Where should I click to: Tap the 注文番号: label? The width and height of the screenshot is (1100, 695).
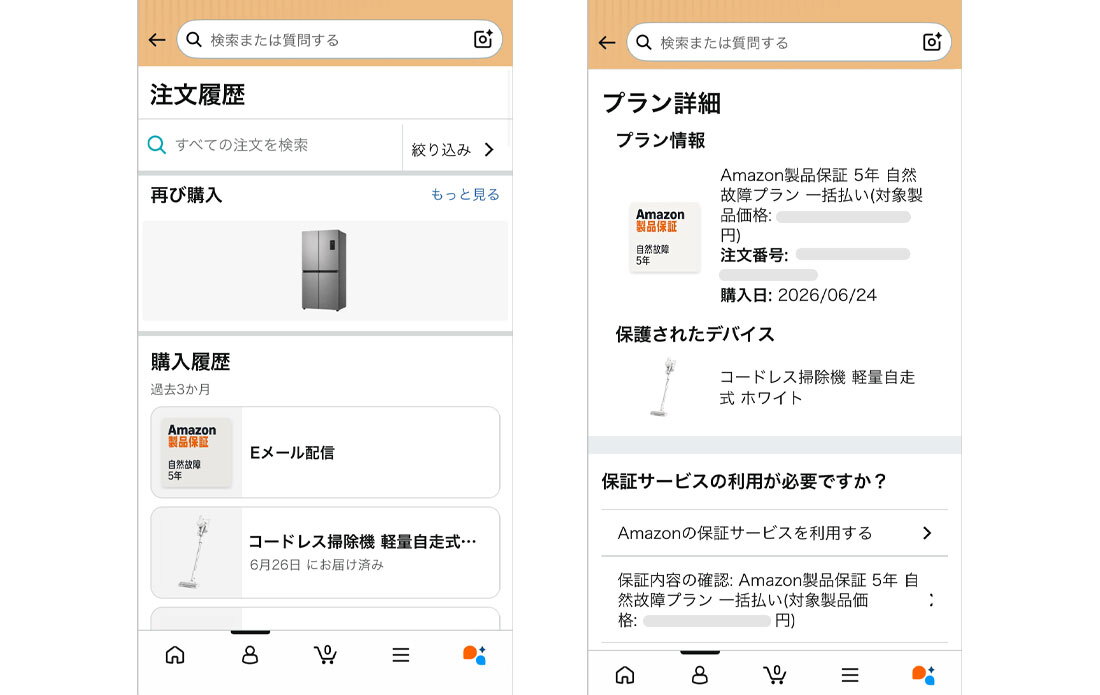click(x=754, y=255)
